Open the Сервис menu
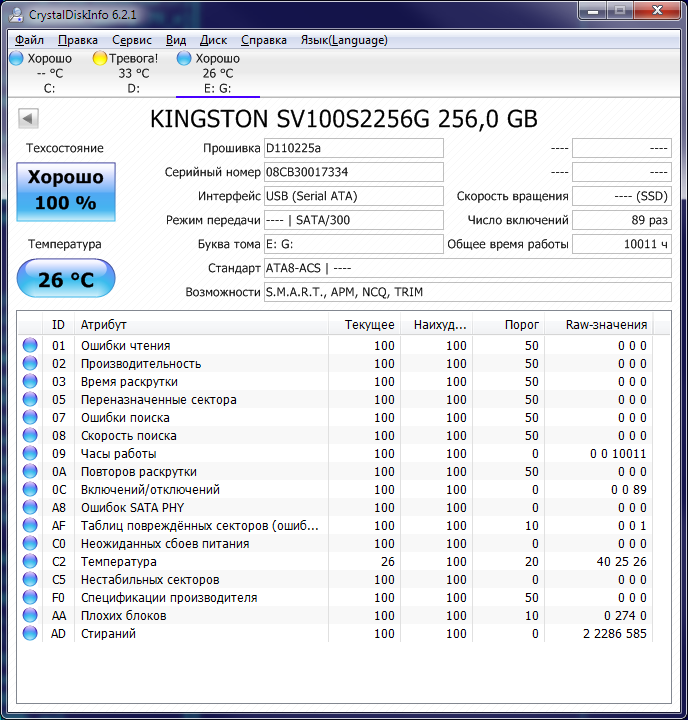 132,40
